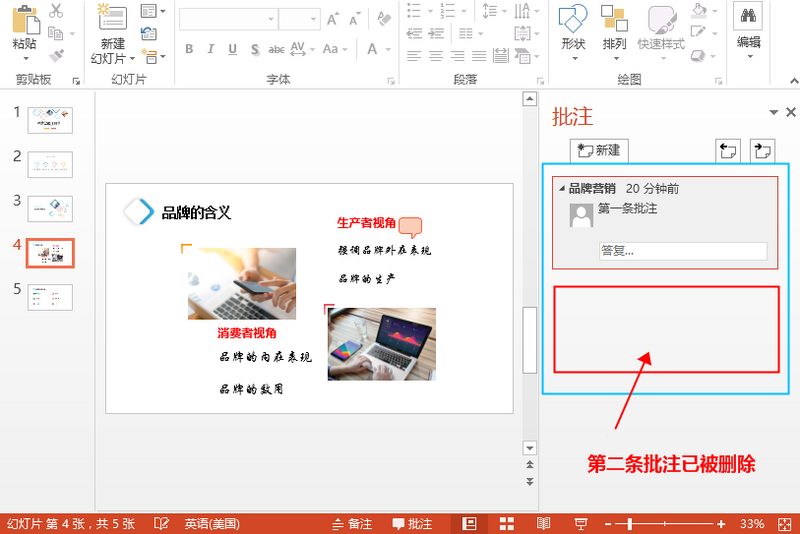Screen dimensions: 800x534
Task: Click the Paste (粘贴) clipboard icon
Action: tap(26, 19)
